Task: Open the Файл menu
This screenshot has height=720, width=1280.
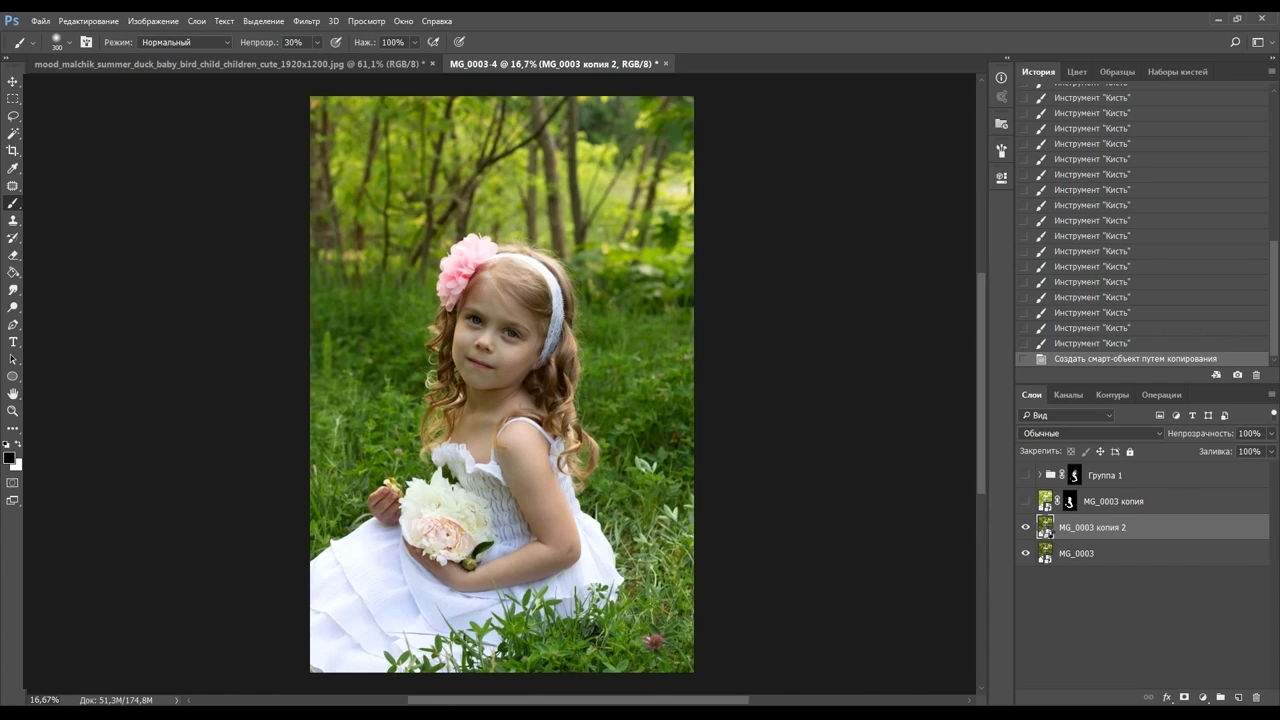Action: 40,21
